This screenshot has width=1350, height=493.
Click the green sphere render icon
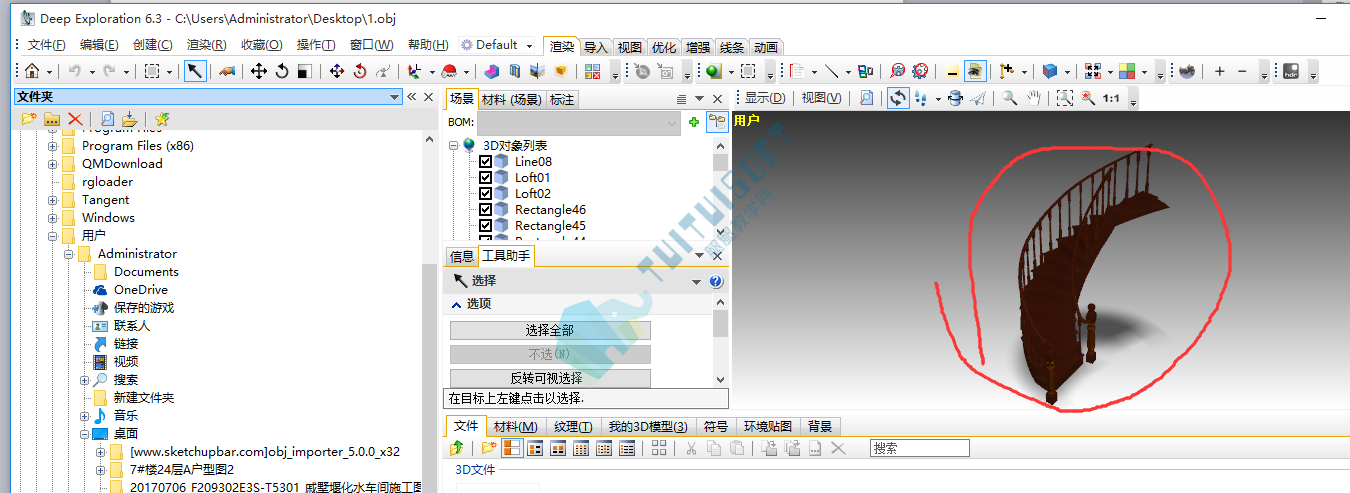[x=713, y=71]
